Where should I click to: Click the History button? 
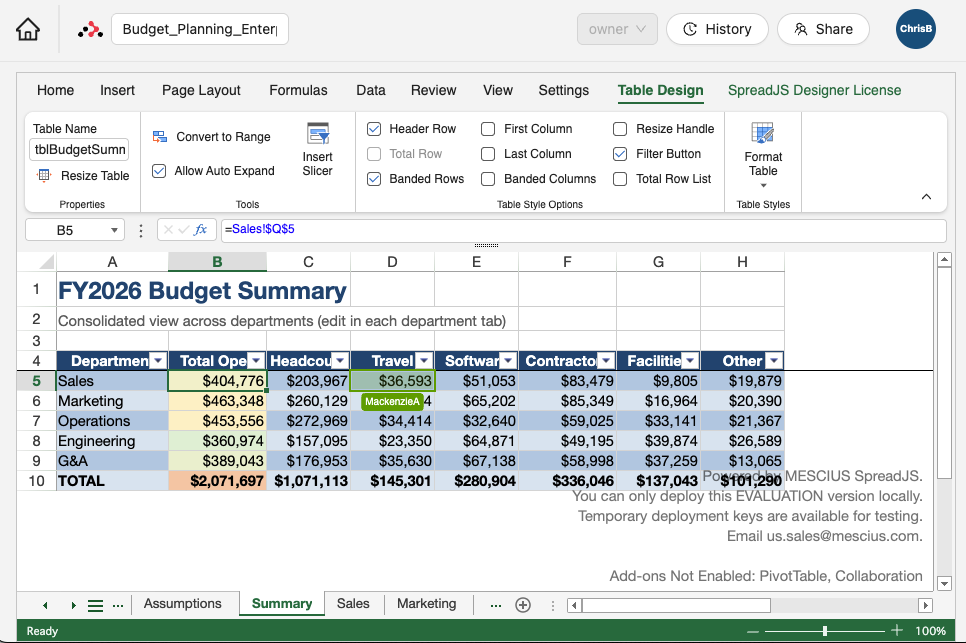[717, 29]
